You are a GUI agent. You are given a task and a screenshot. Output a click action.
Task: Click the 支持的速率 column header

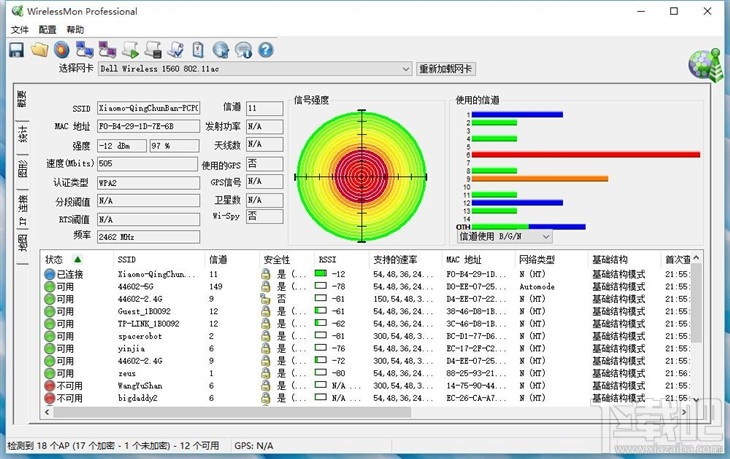pyautogui.click(x=406, y=259)
